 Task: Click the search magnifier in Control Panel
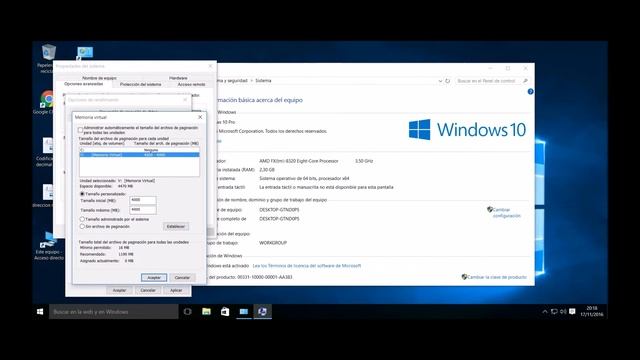525,81
